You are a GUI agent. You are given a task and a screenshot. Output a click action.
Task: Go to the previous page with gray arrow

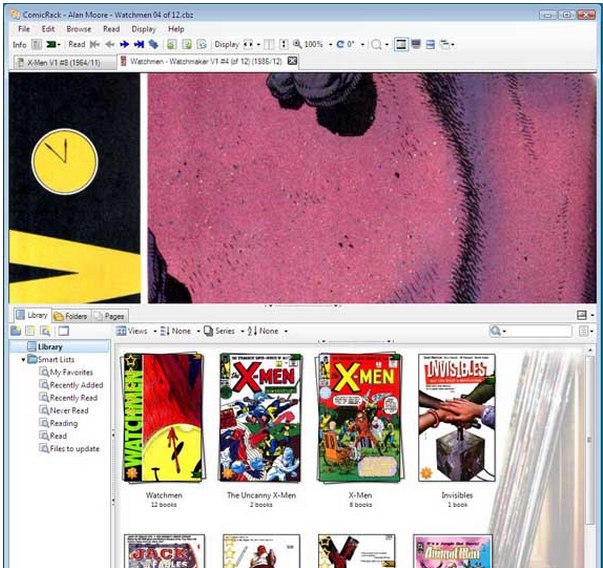point(110,45)
